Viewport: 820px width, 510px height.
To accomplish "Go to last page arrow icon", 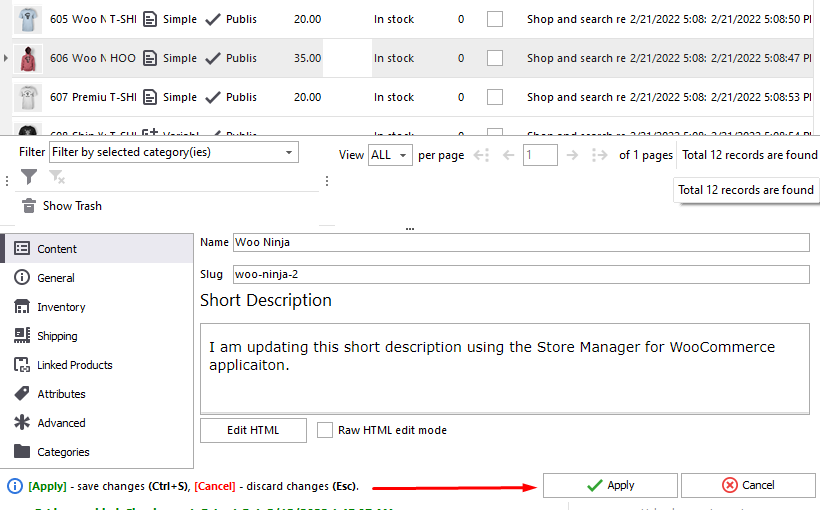I will (599, 155).
